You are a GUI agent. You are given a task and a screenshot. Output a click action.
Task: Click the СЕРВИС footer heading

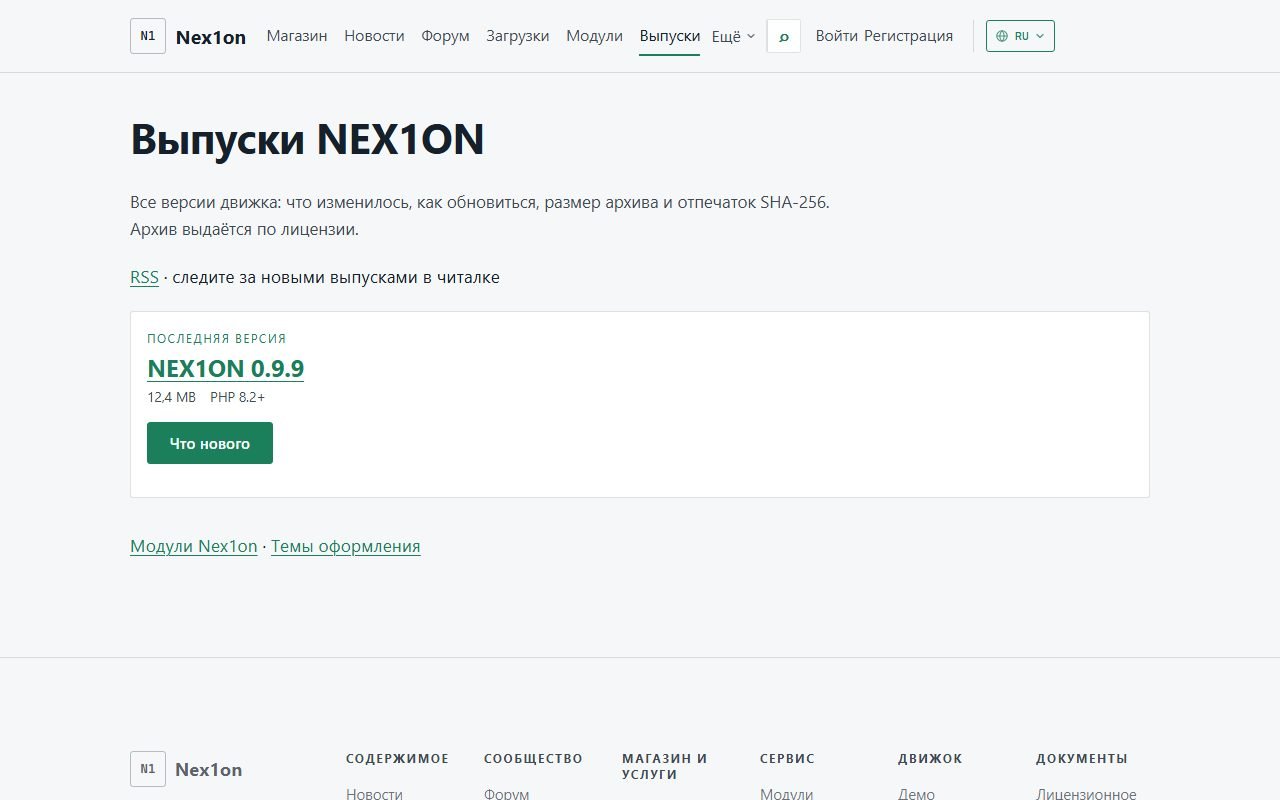tap(787, 759)
